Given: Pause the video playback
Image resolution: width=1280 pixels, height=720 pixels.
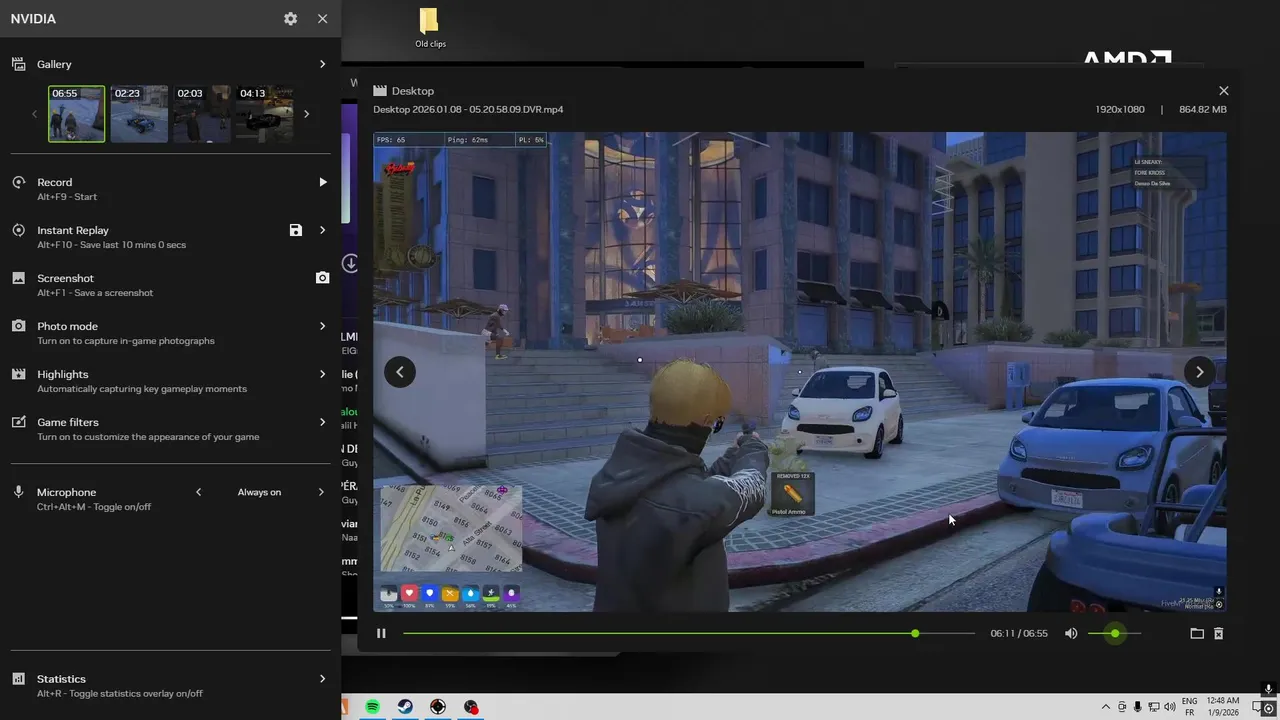Looking at the screenshot, I should pos(381,633).
